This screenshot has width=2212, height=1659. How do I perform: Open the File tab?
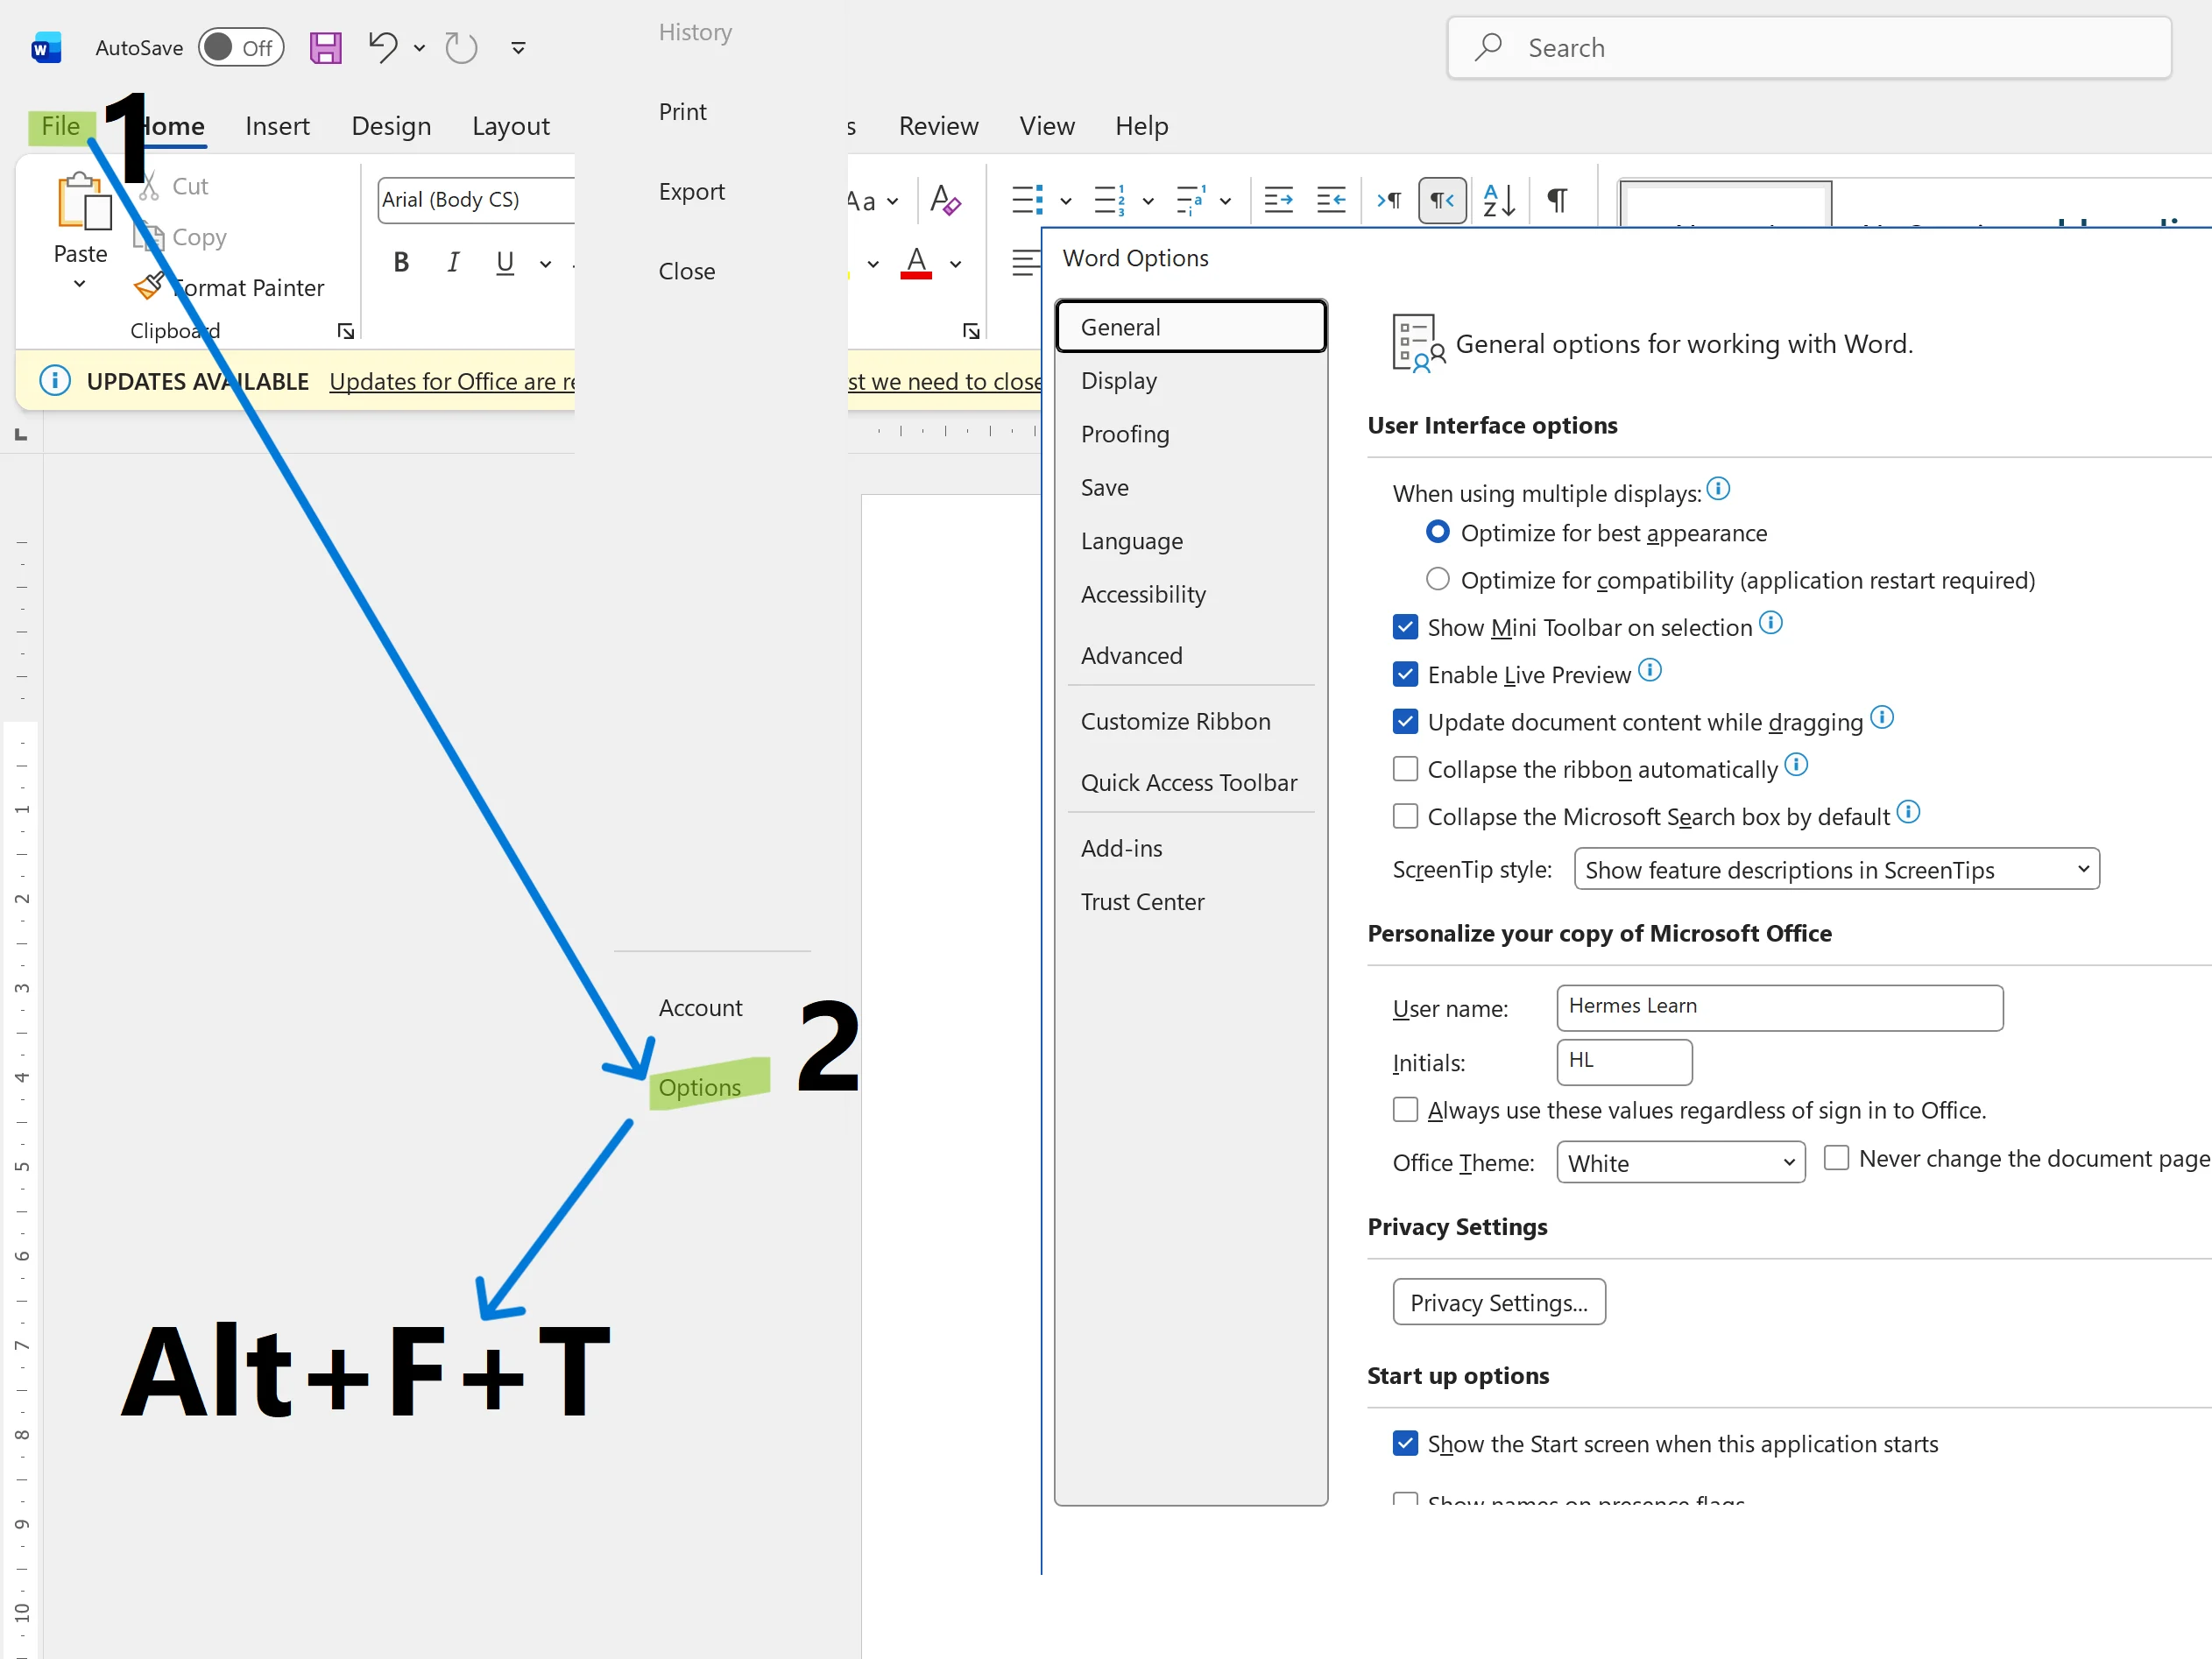[61, 126]
